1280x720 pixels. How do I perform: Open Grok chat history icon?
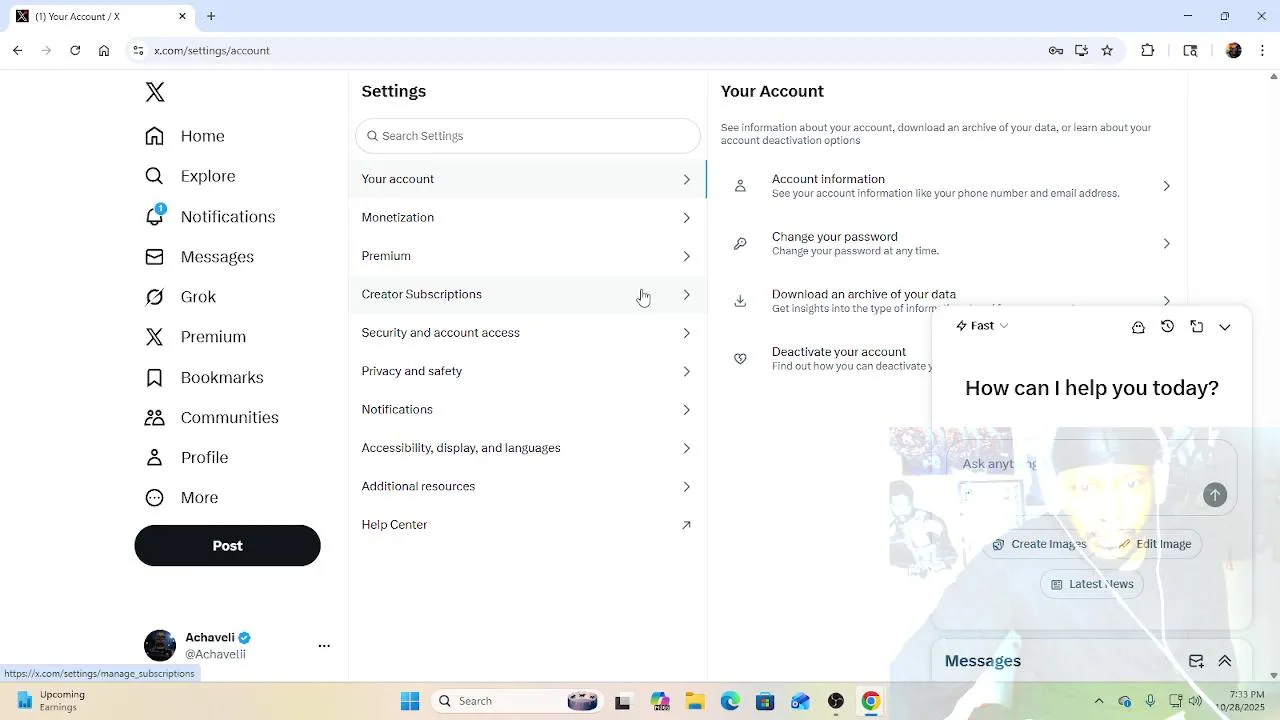1167,326
